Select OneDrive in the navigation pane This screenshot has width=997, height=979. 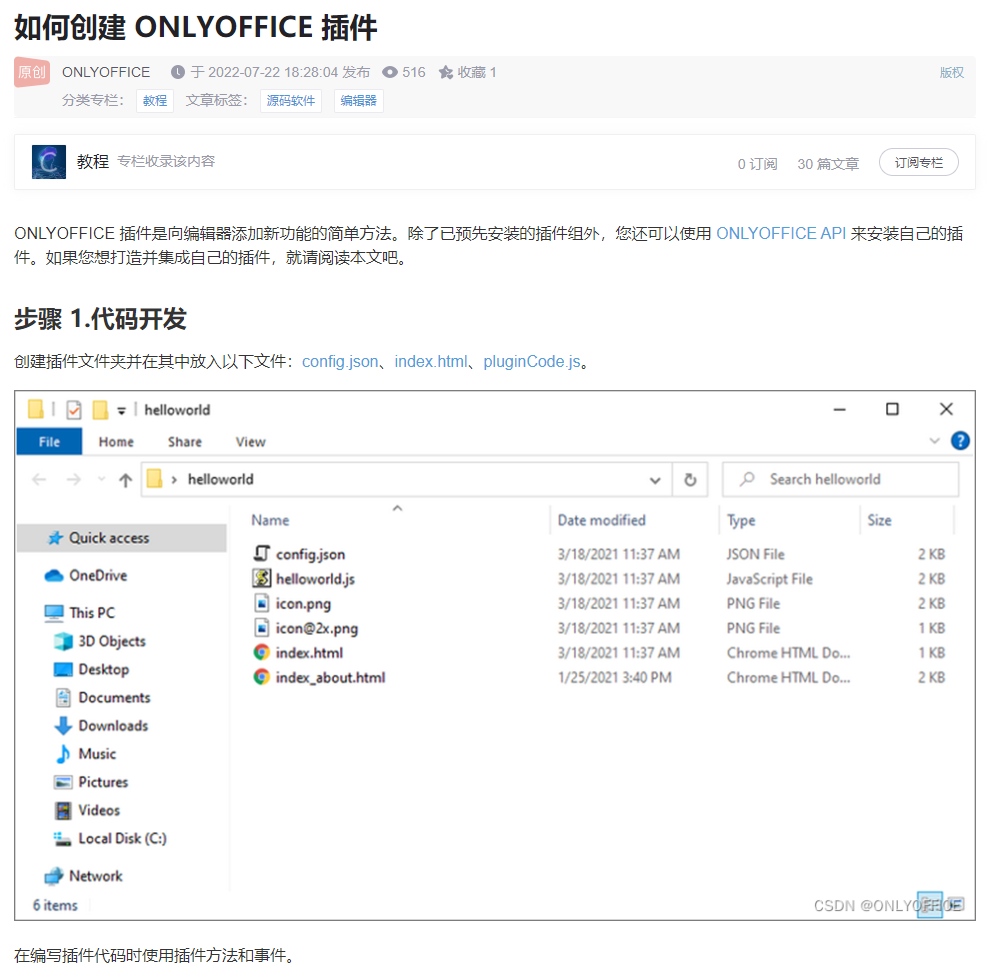tap(86, 576)
